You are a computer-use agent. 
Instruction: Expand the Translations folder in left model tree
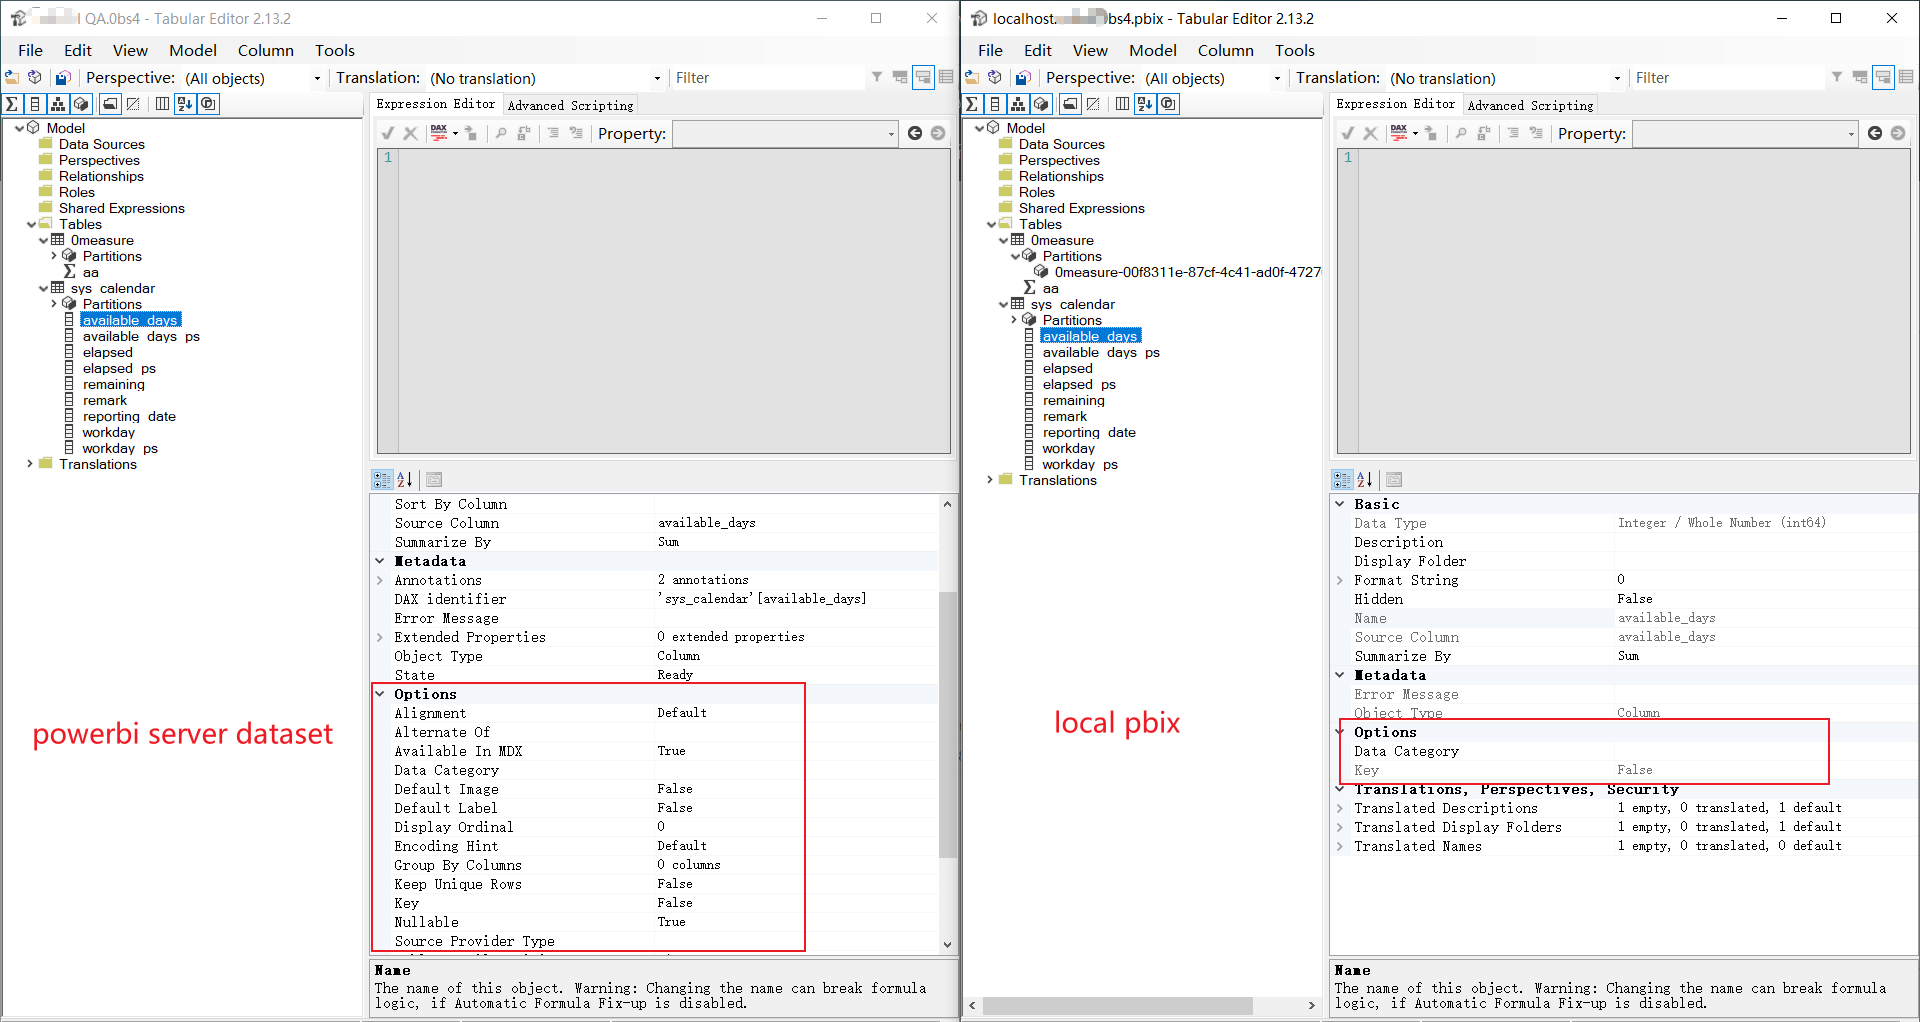click(x=29, y=464)
